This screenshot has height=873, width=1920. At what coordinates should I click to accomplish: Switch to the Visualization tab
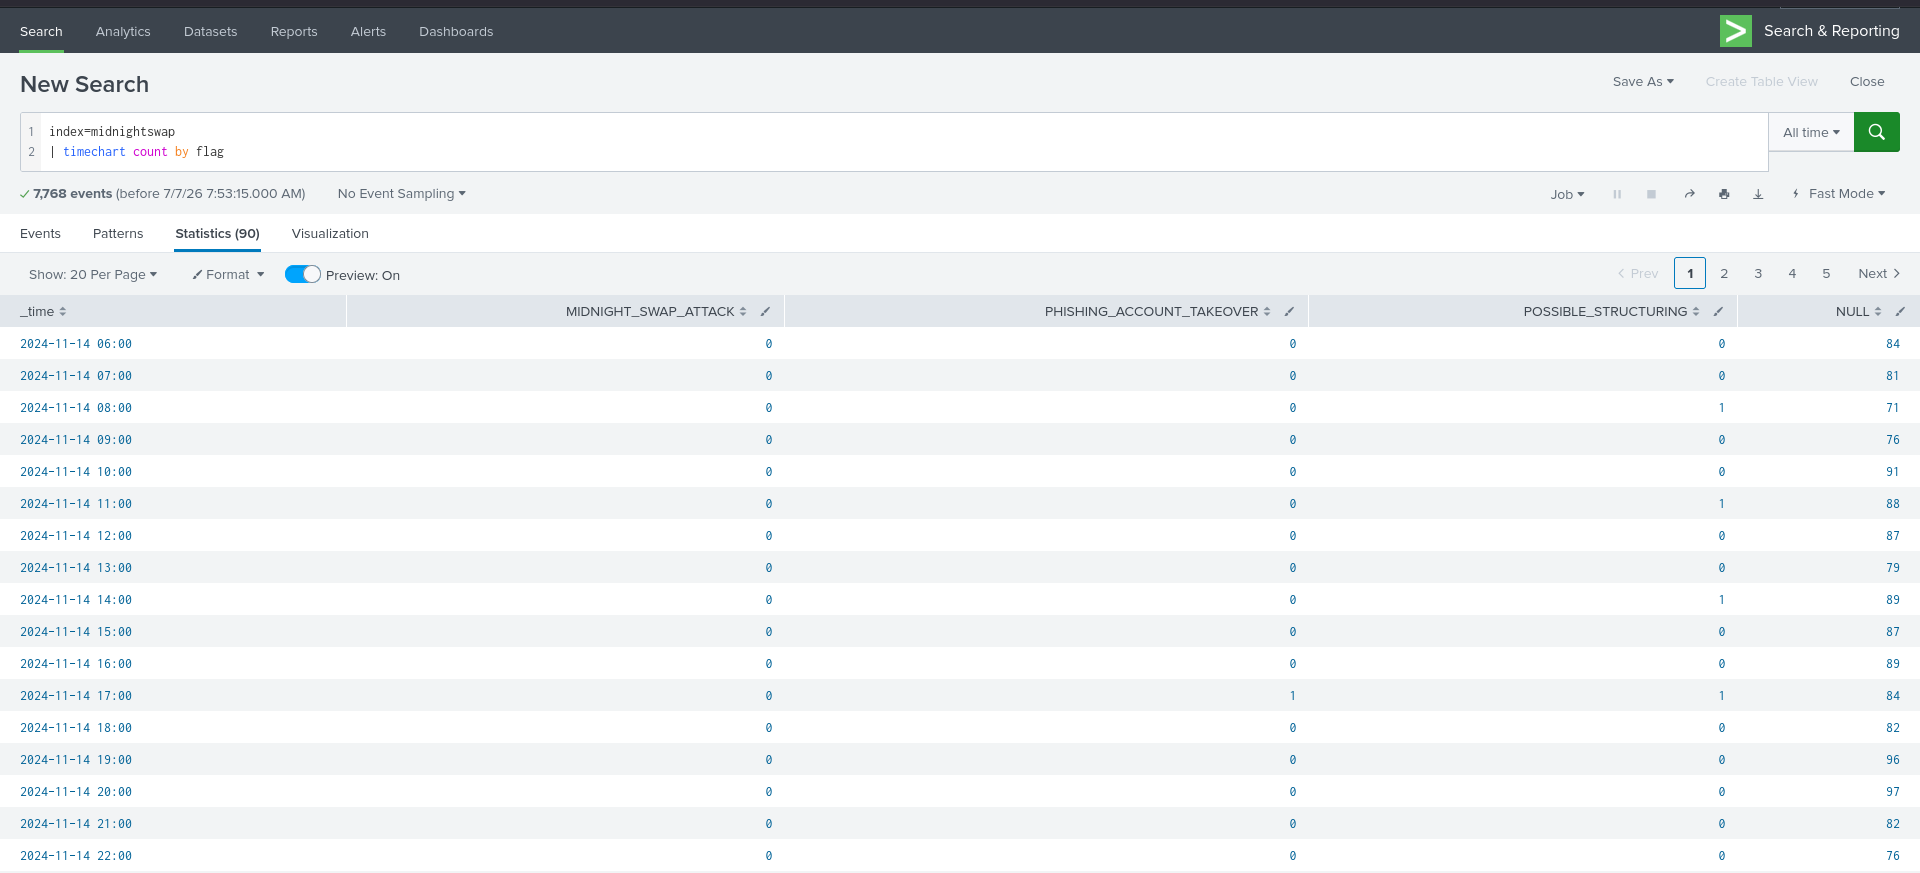pos(330,233)
